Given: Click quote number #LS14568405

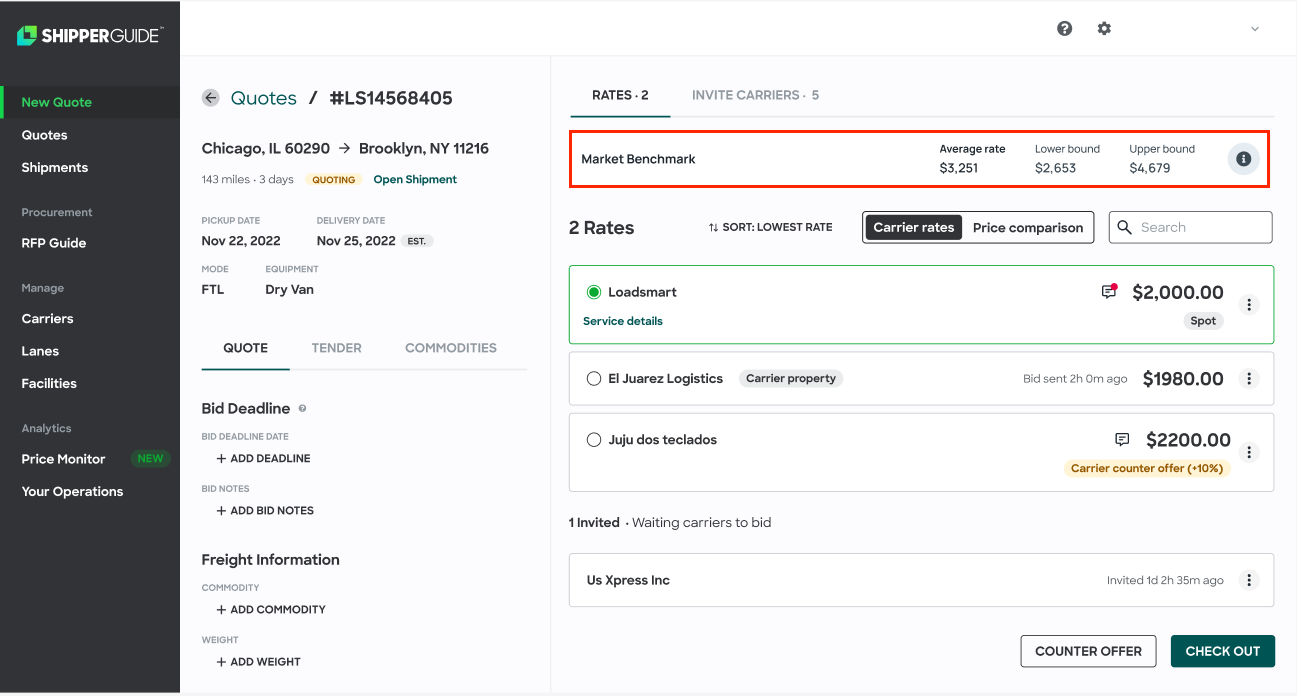Looking at the screenshot, I should pos(391,98).
